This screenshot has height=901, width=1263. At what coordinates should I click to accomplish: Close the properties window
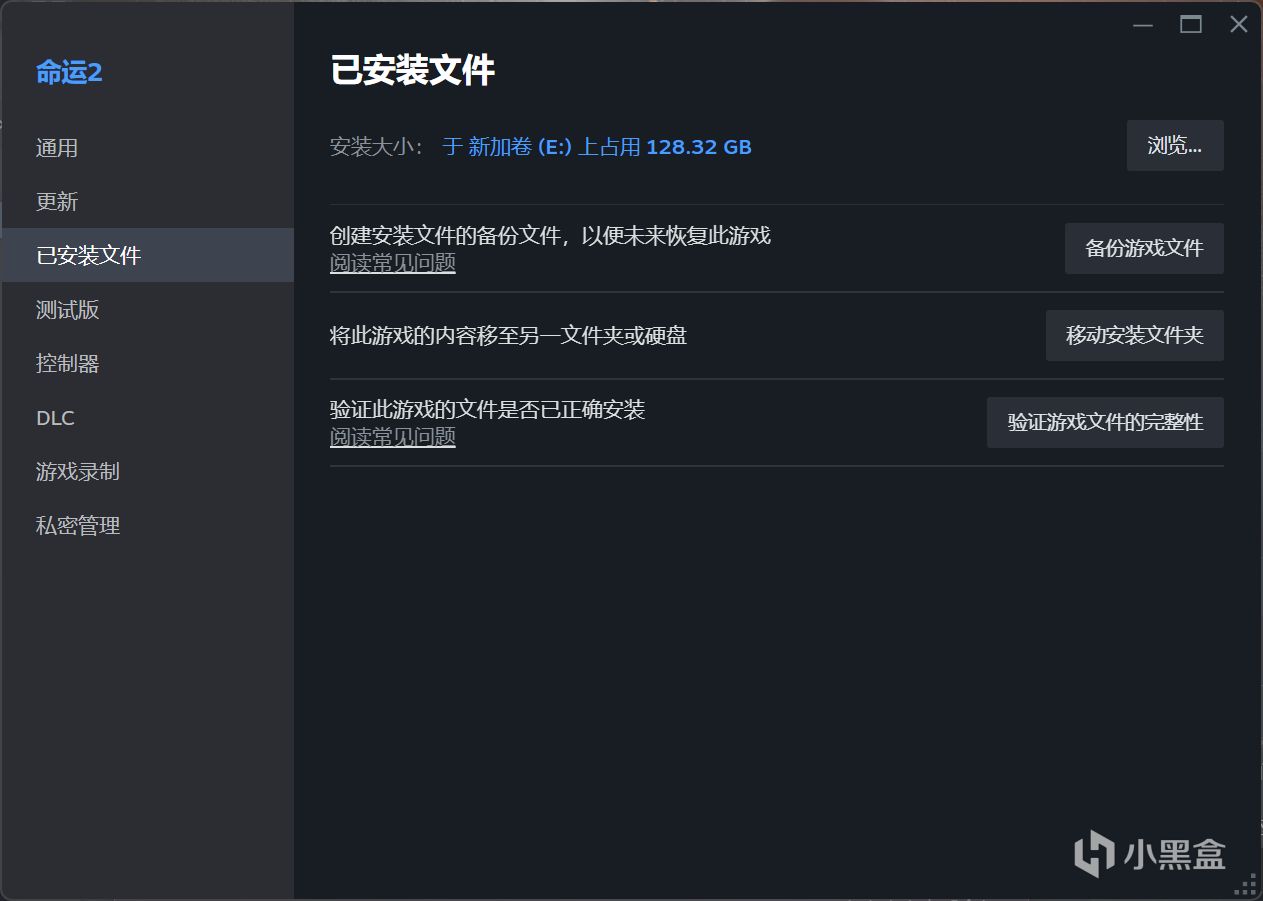tap(1238, 25)
